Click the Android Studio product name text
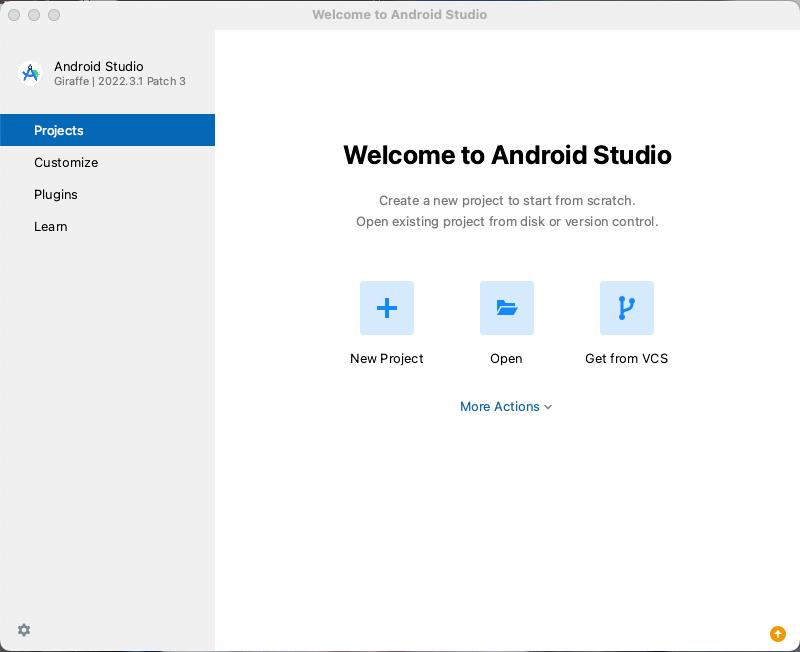Image resolution: width=800 pixels, height=652 pixels. (x=98, y=66)
